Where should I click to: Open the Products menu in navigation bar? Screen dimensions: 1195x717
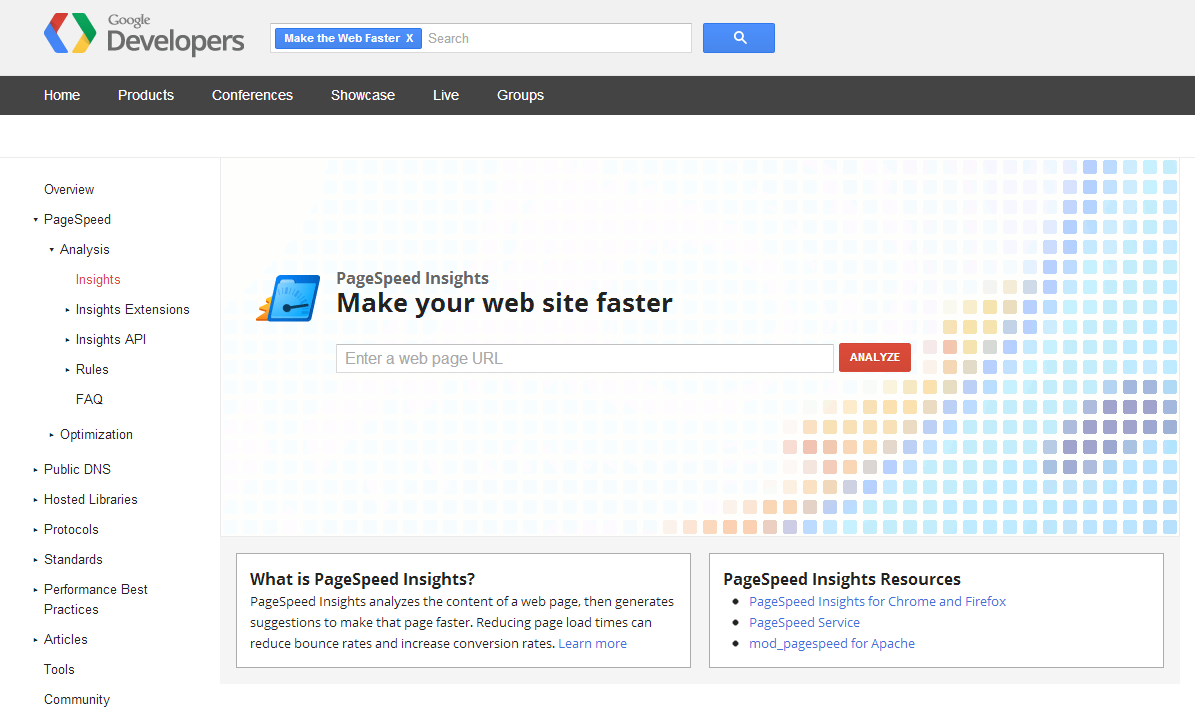click(146, 95)
